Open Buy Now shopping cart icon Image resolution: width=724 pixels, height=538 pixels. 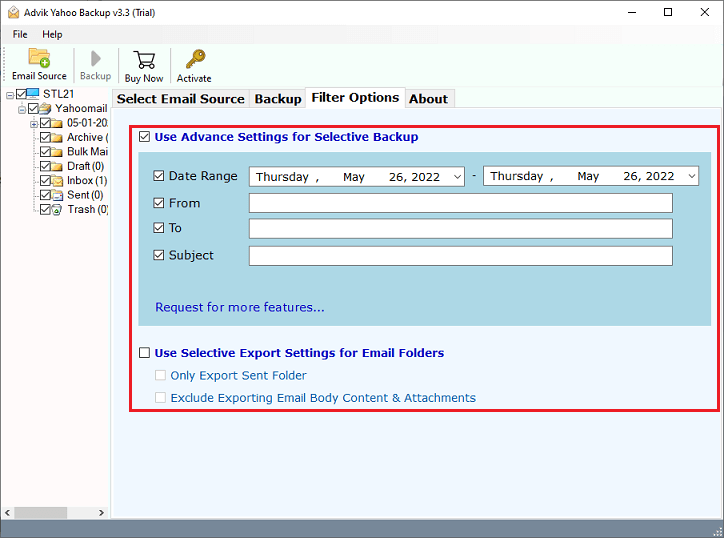tap(144, 58)
